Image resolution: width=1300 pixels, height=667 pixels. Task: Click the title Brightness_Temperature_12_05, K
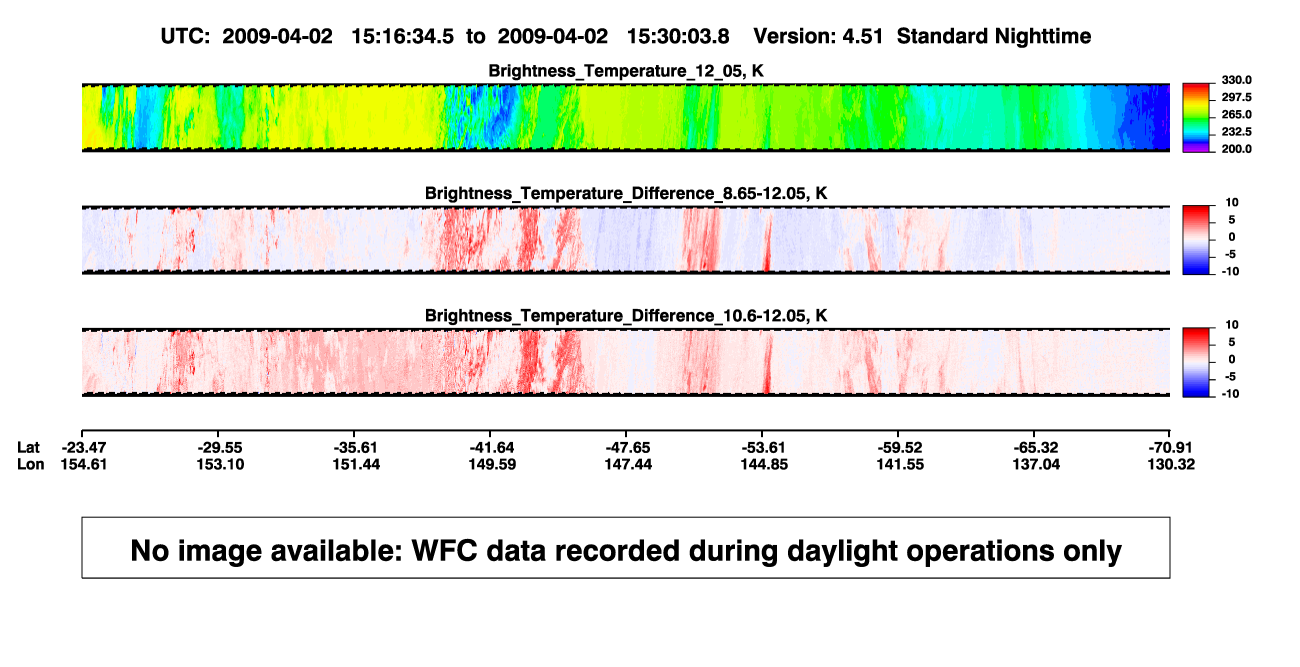626,71
